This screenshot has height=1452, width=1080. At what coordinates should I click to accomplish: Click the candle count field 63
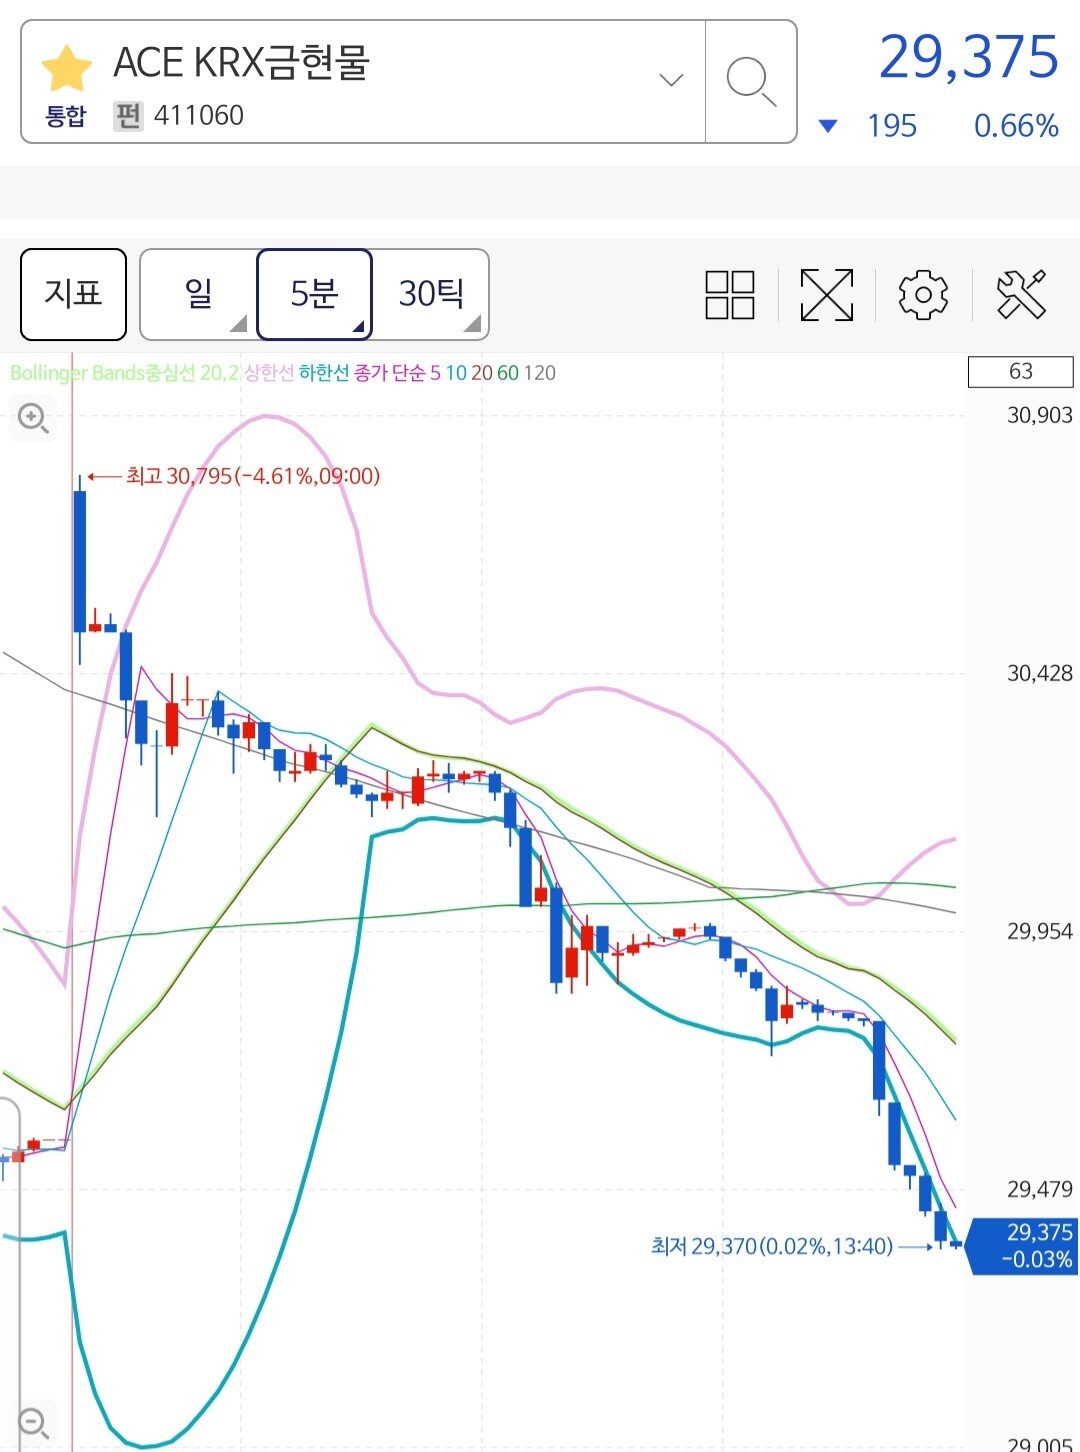coord(1020,371)
